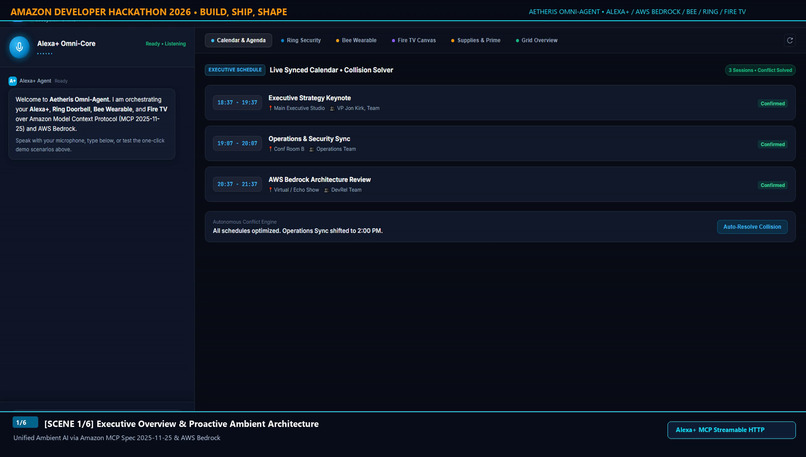Screen dimensions: 806x457
Task: Click the Auto-Resolve Collision button
Action: tap(752, 227)
